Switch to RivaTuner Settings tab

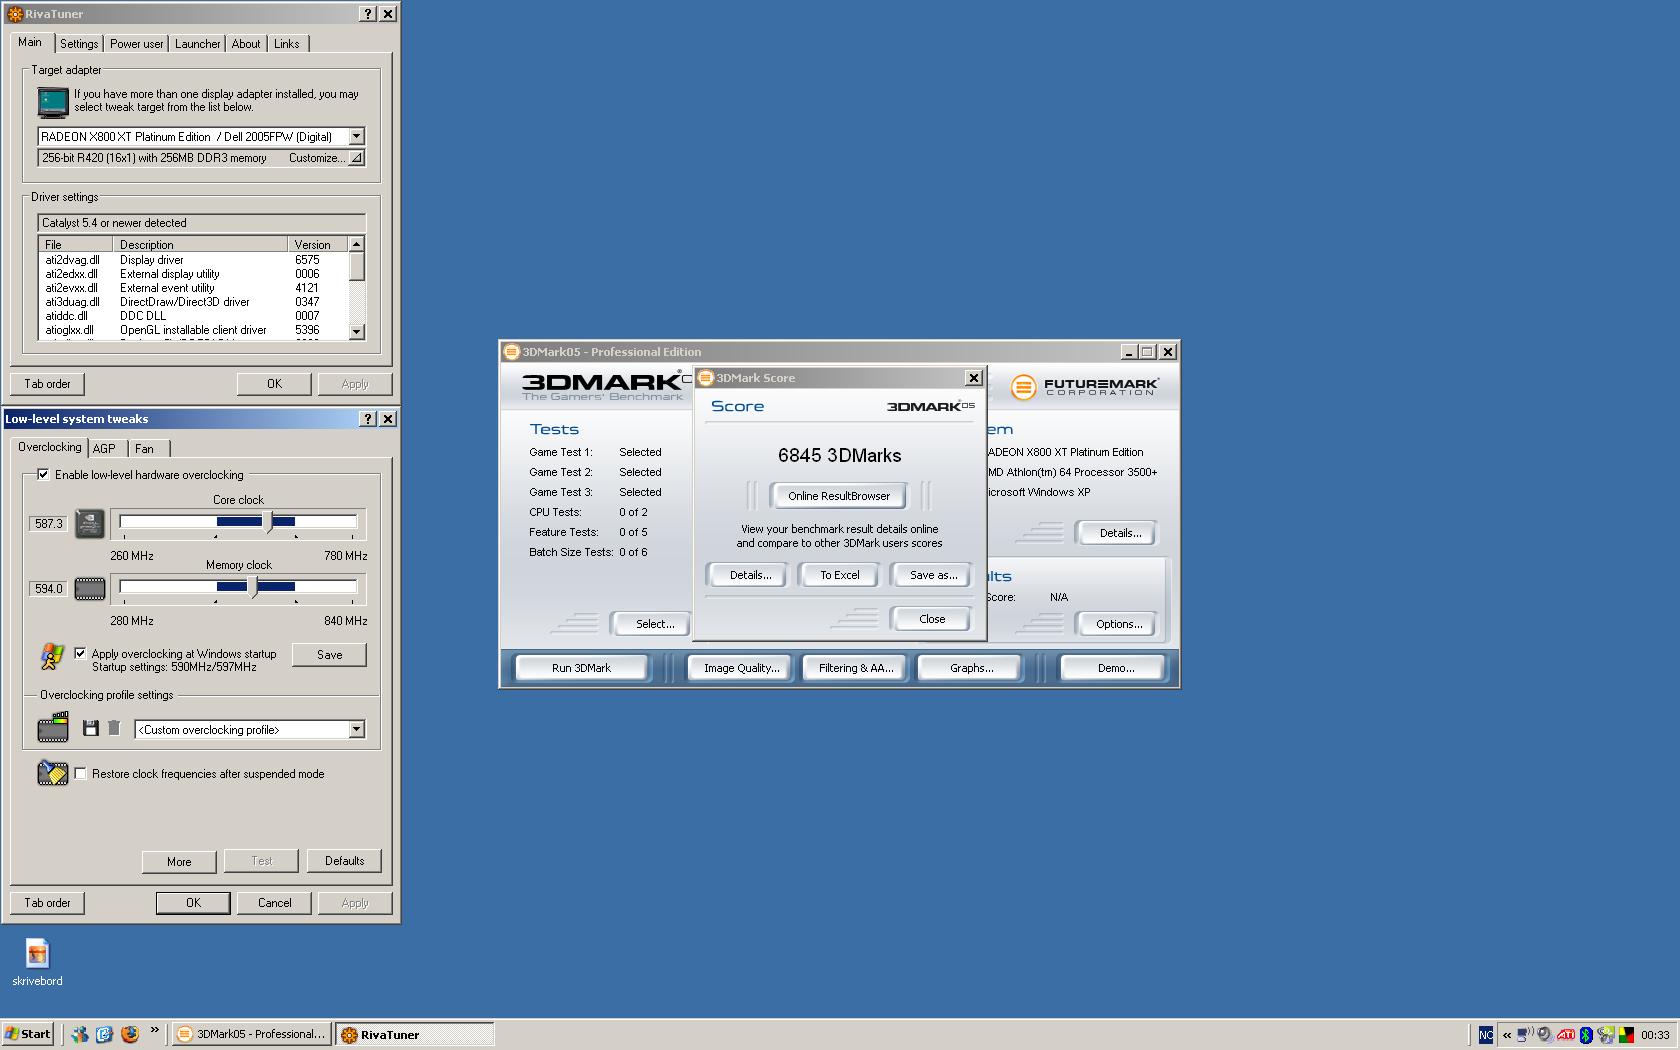pos(79,44)
